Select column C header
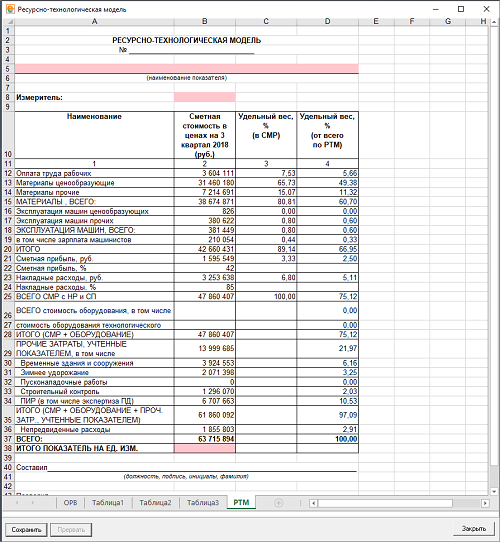500x542 pixels. click(x=266, y=21)
